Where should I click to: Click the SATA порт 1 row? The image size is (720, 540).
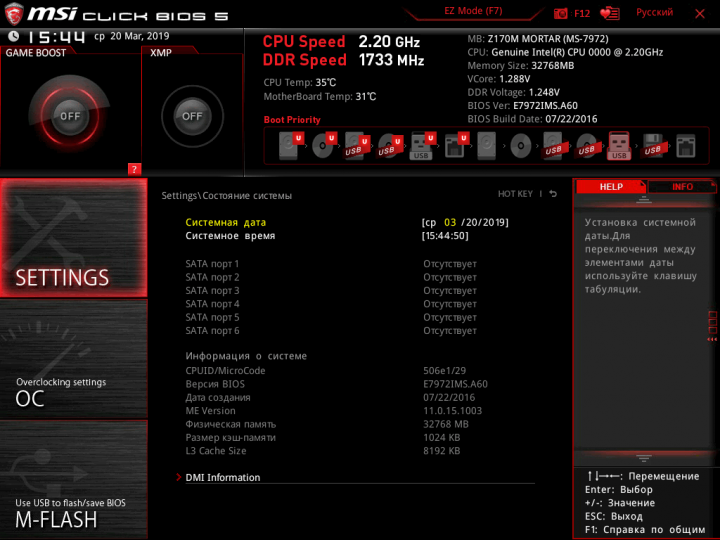tap(331, 264)
